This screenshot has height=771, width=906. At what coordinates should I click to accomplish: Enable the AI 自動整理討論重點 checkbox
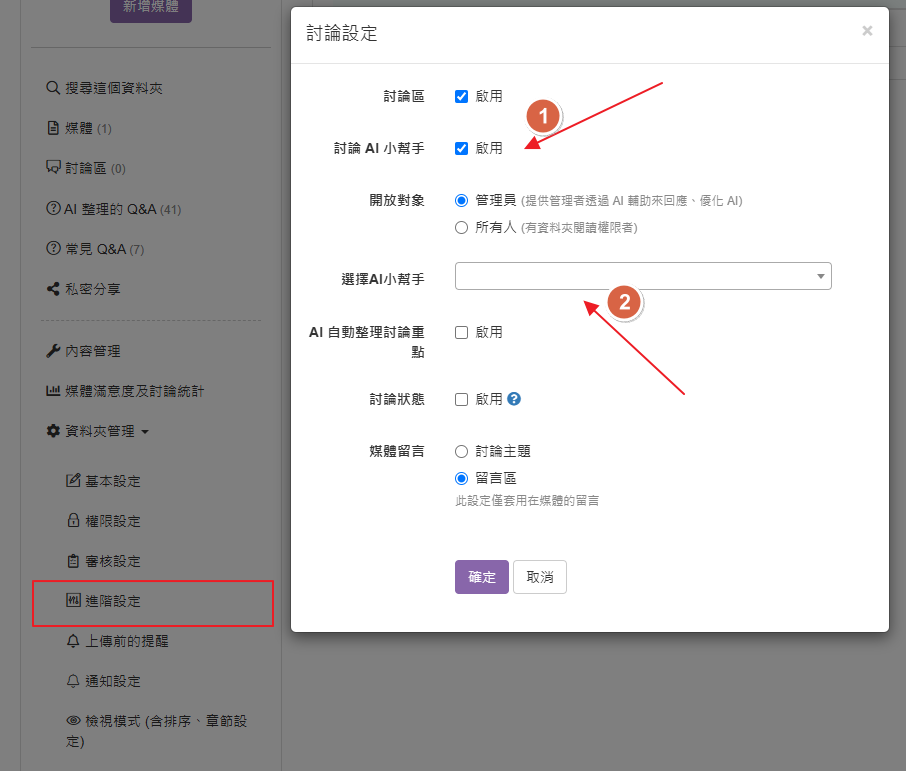(x=461, y=332)
